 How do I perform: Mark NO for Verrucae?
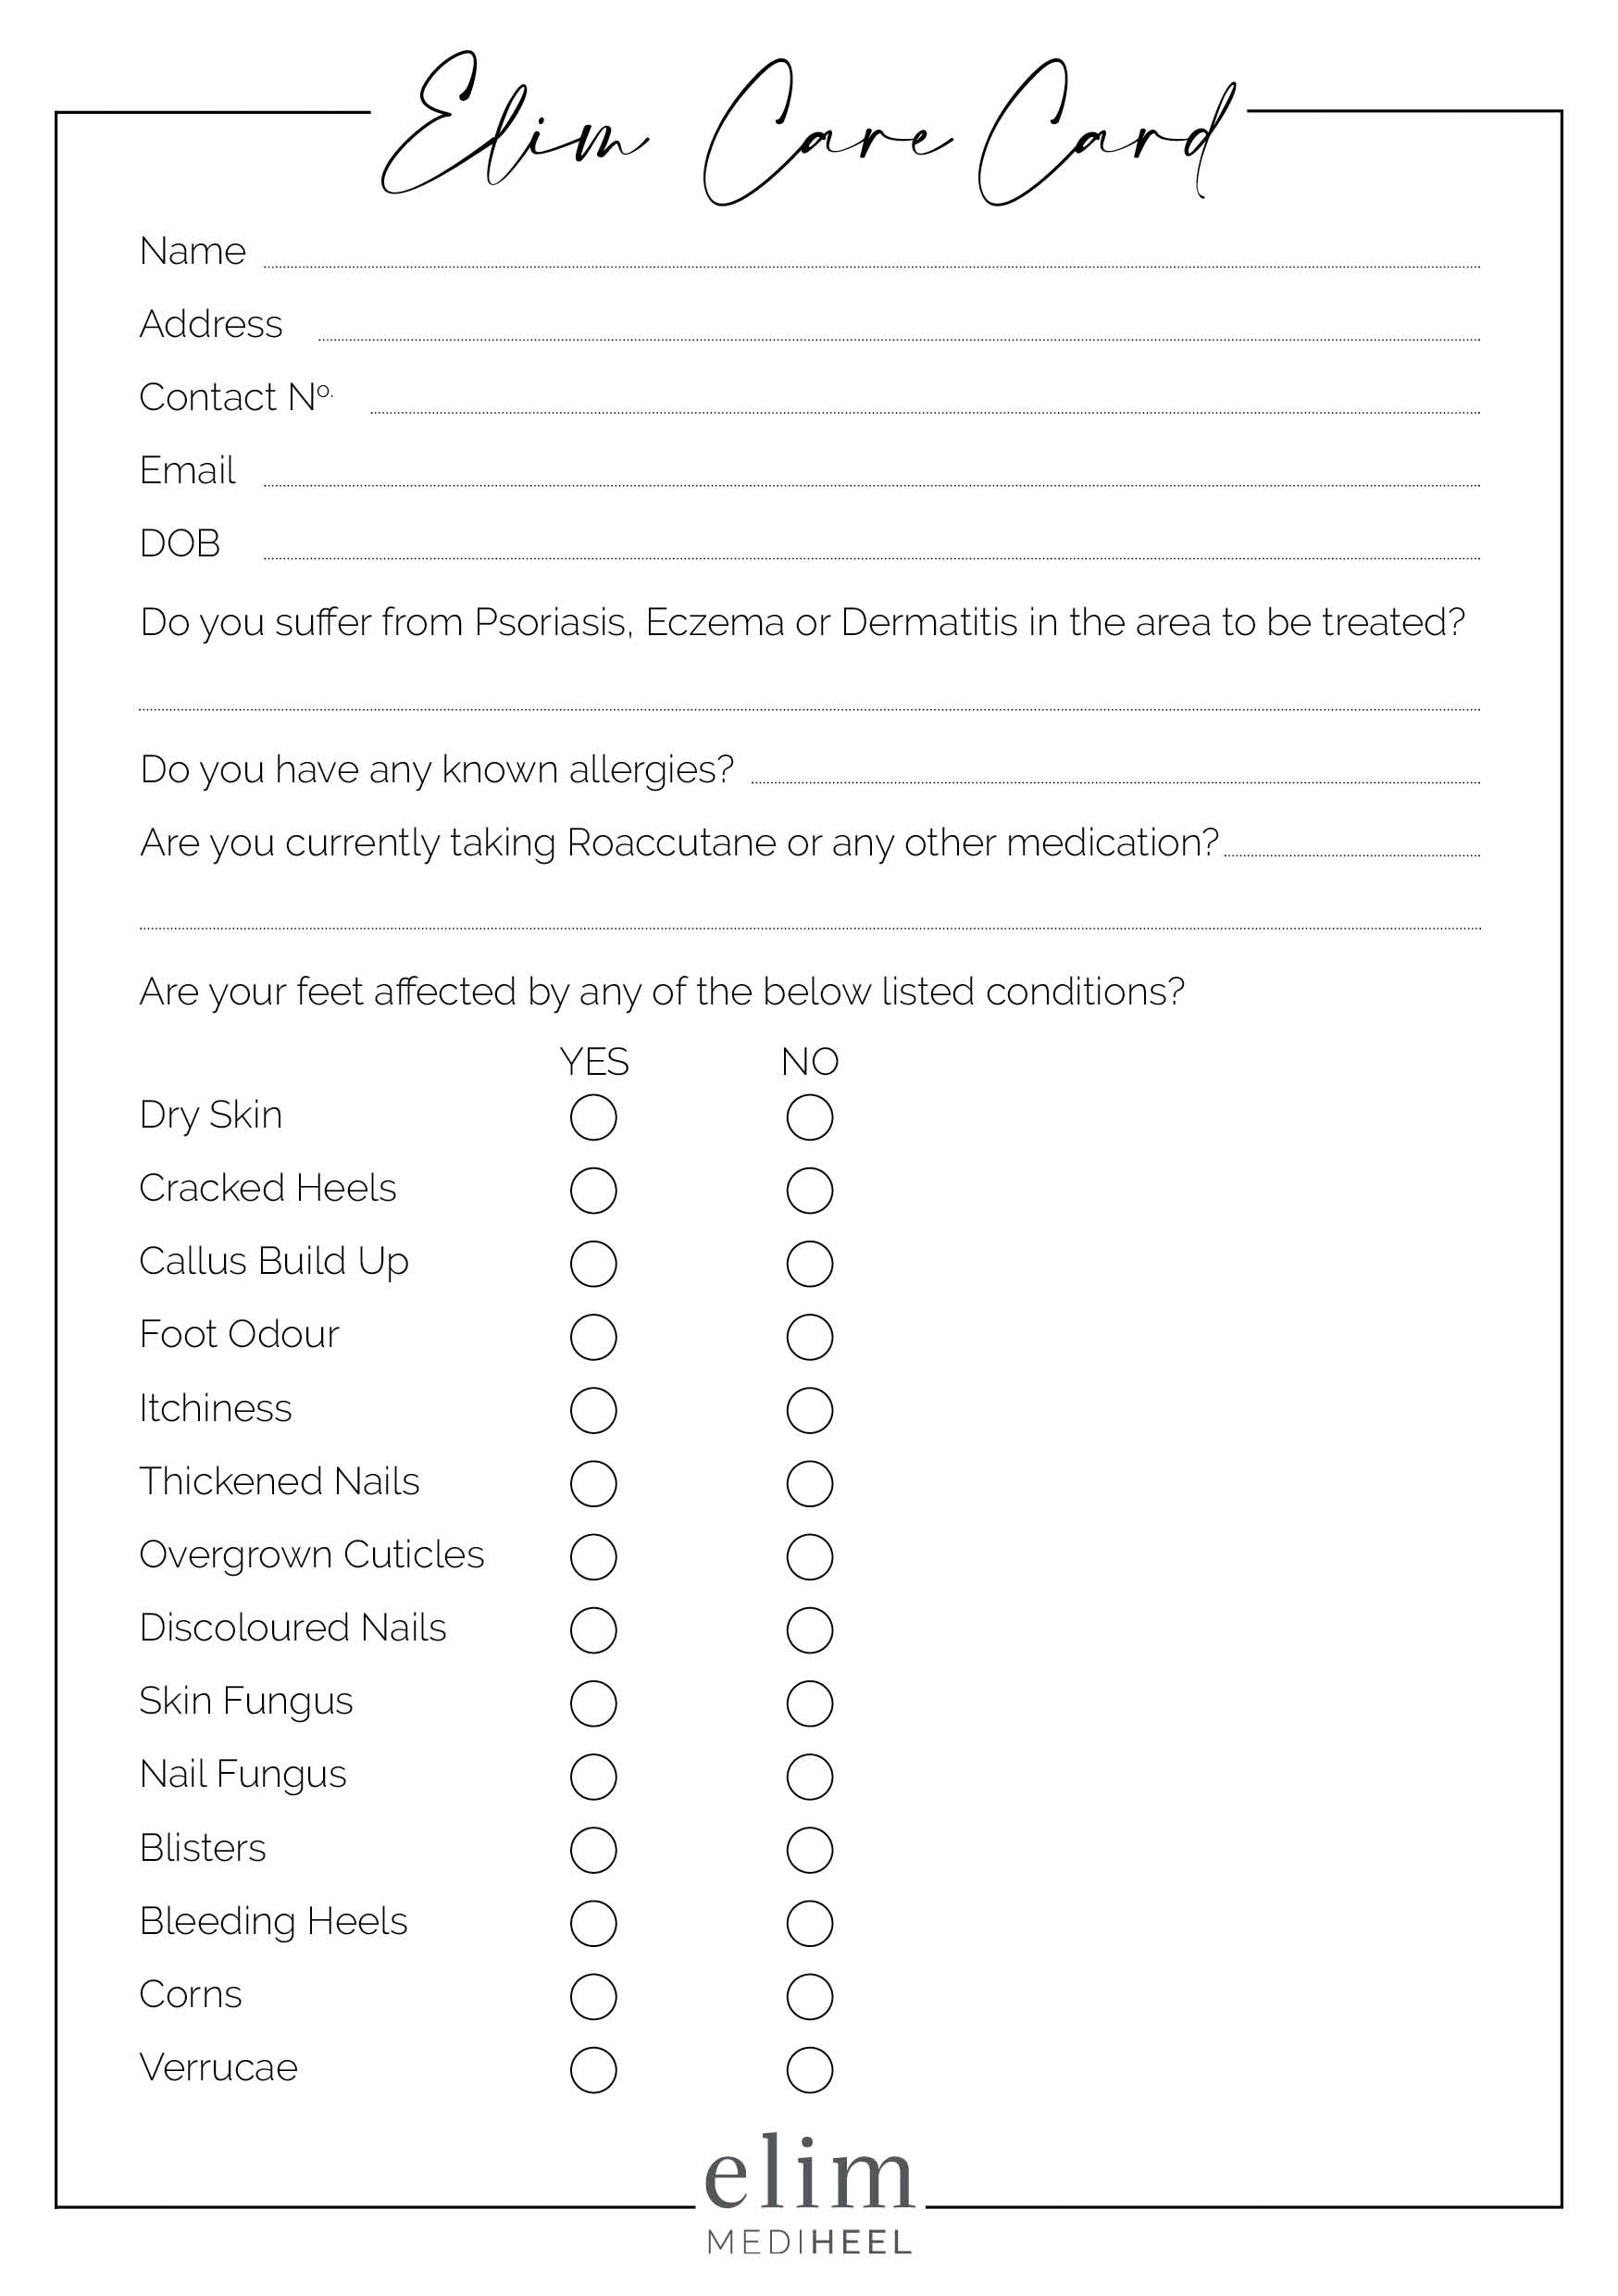pos(809,2070)
